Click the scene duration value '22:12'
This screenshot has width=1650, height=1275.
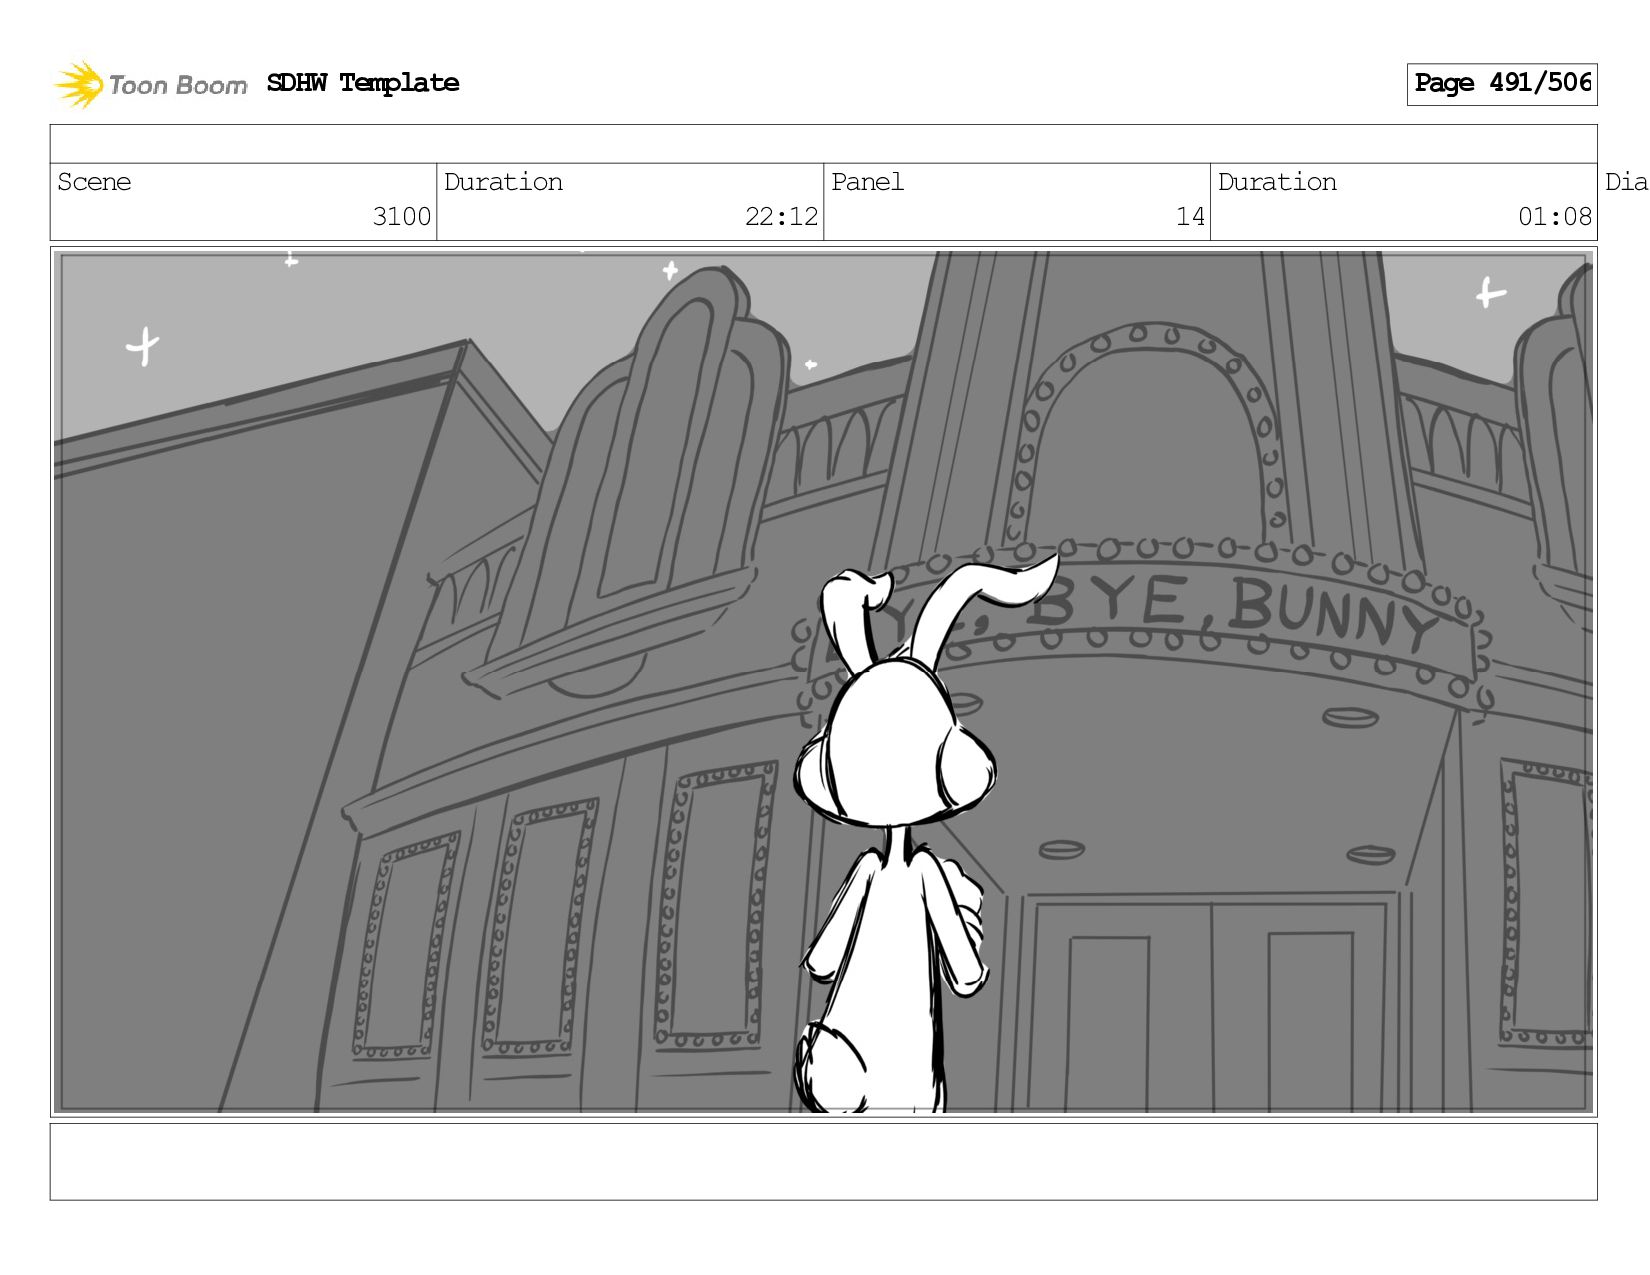781,217
